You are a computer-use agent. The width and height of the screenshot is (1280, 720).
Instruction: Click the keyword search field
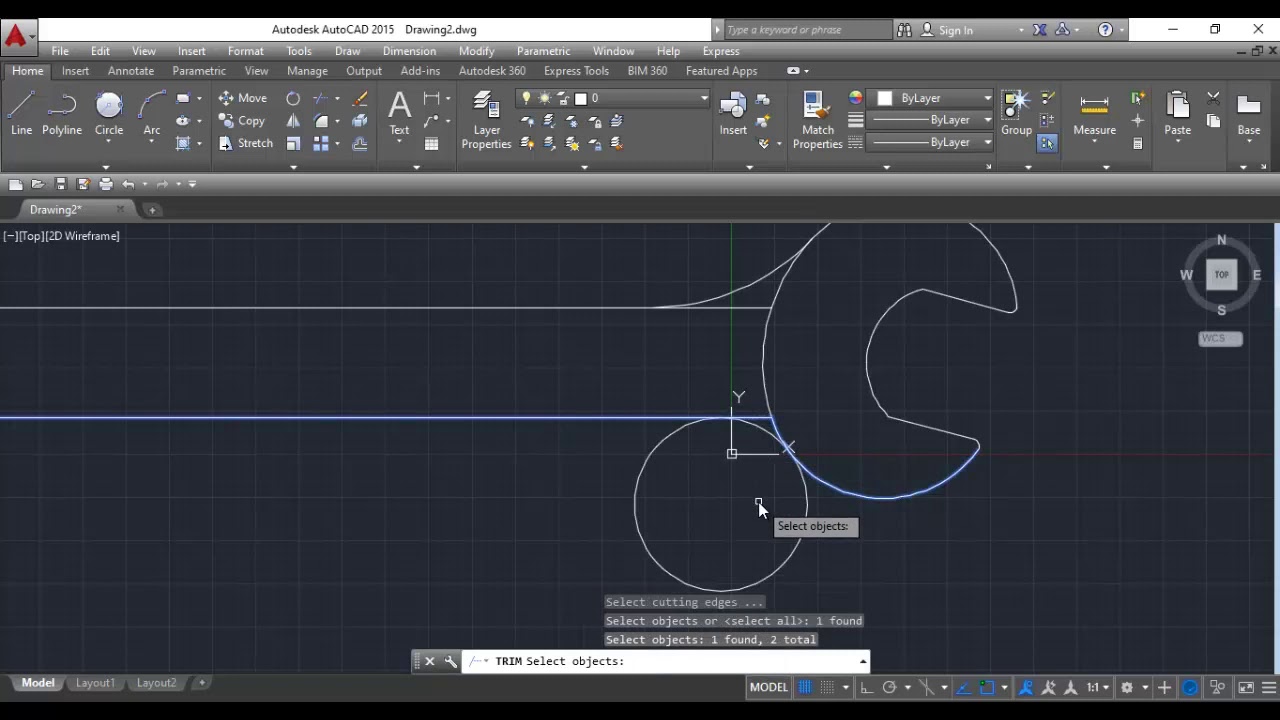point(806,30)
